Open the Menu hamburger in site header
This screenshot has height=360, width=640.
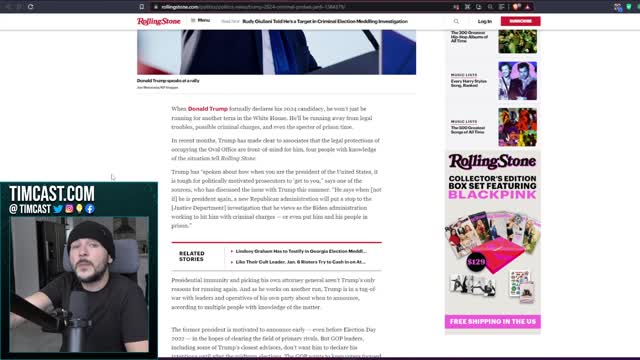point(200,20)
